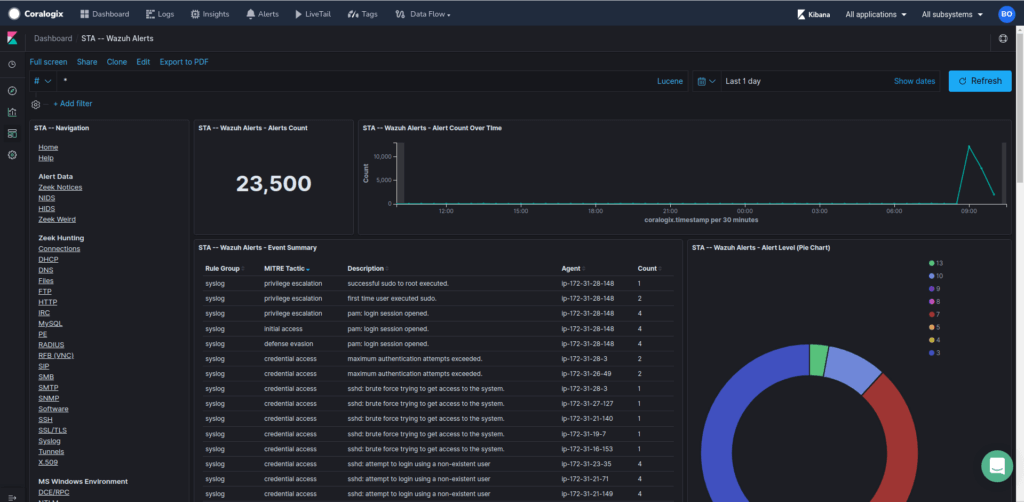Image resolution: width=1024 pixels, height=502 pixels.
Task: Click Kibana in the top bar
Action: click(814, 14)
